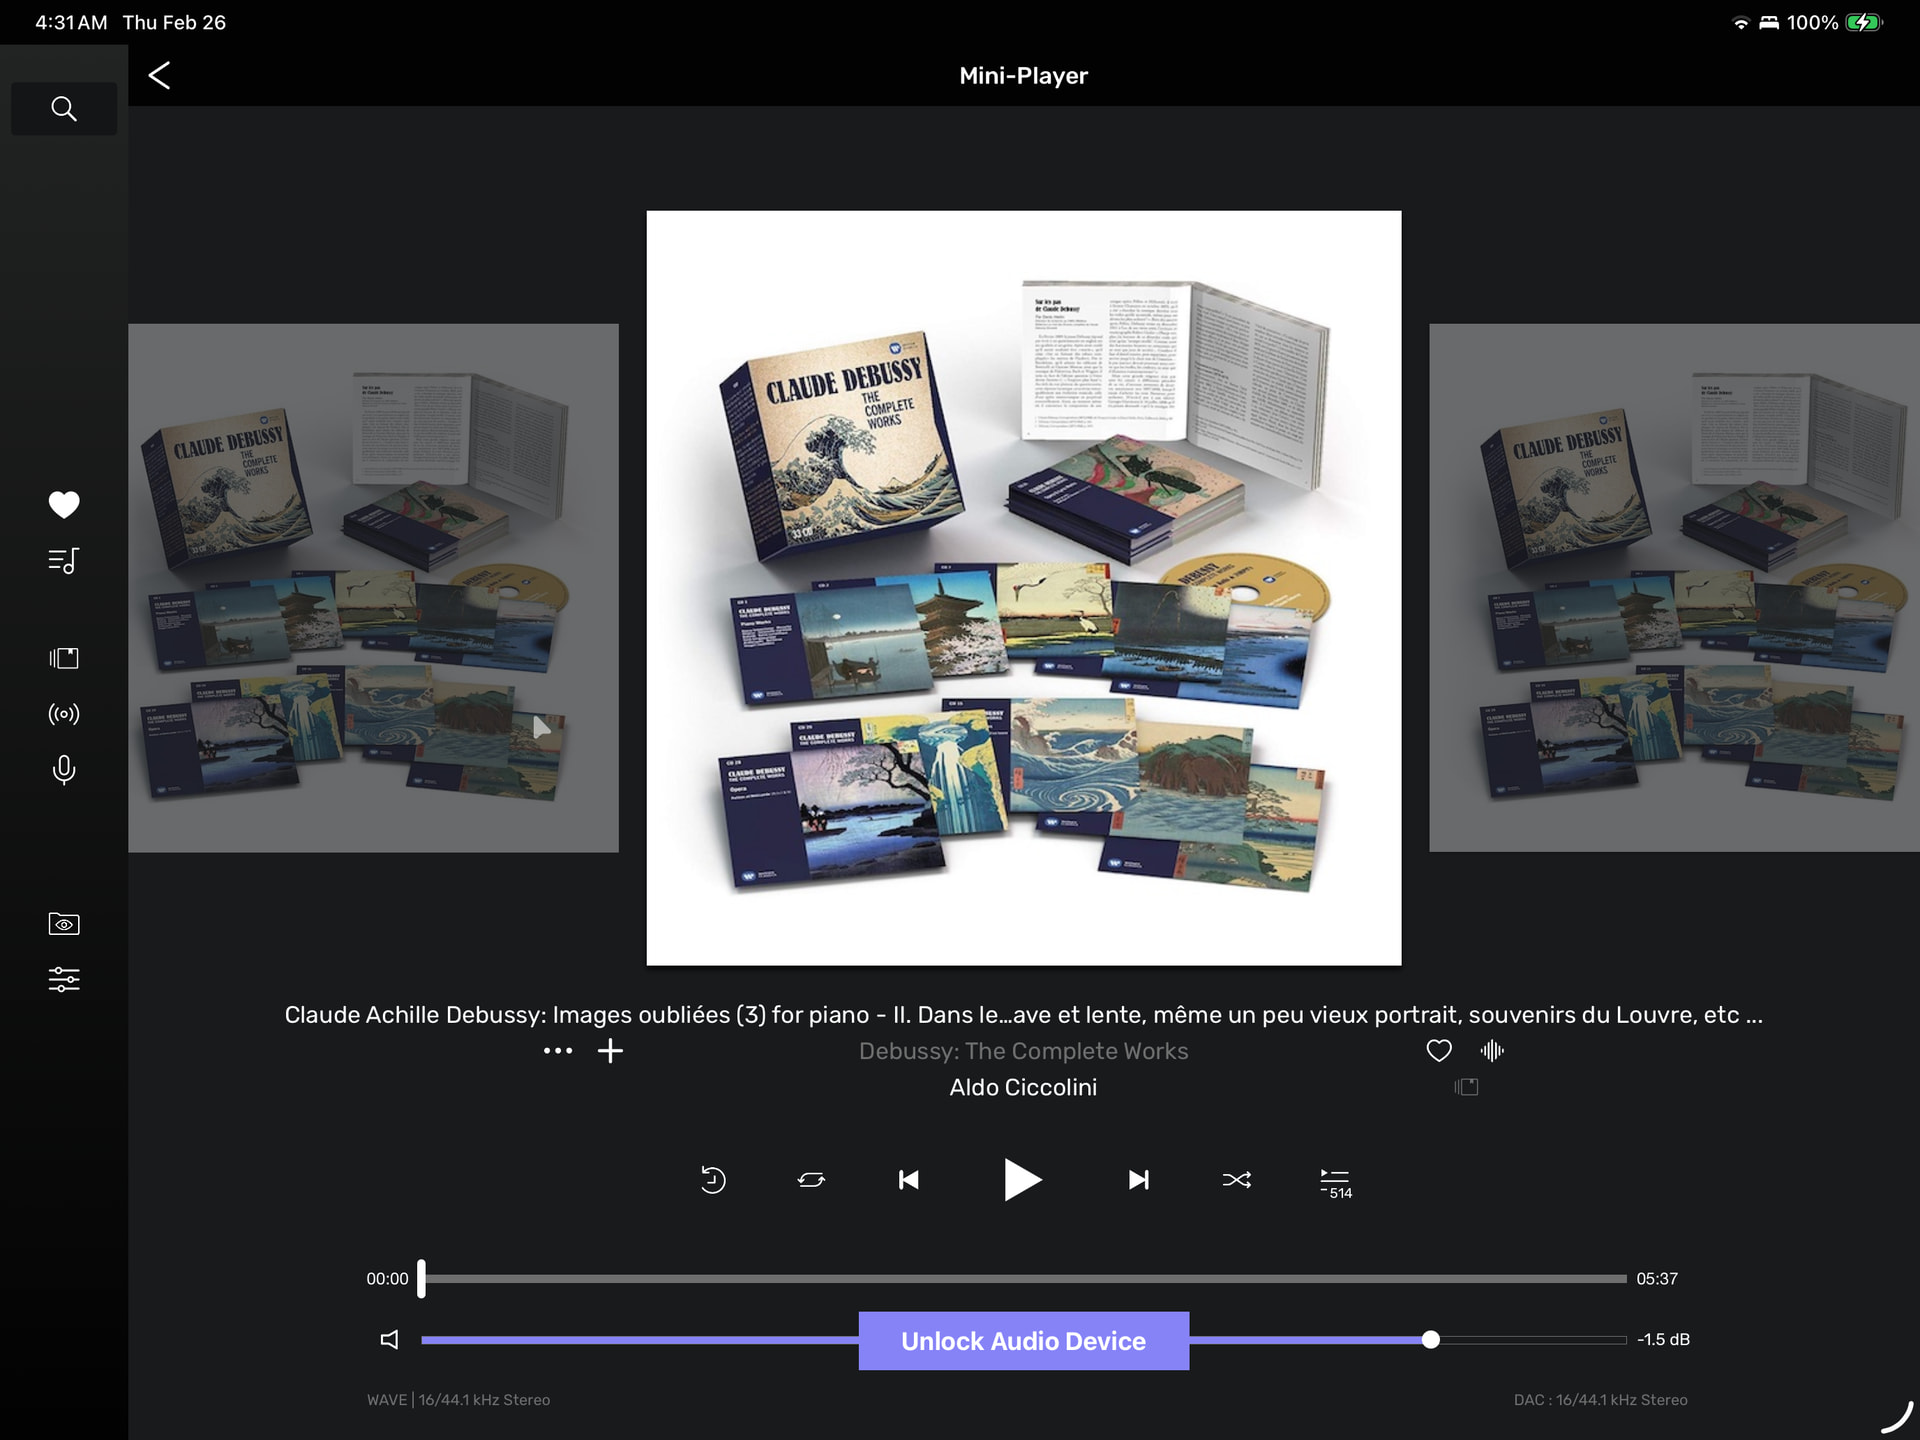
Task: Open display view eye icon
Action: pyautogui.click(x=63, y=924)
